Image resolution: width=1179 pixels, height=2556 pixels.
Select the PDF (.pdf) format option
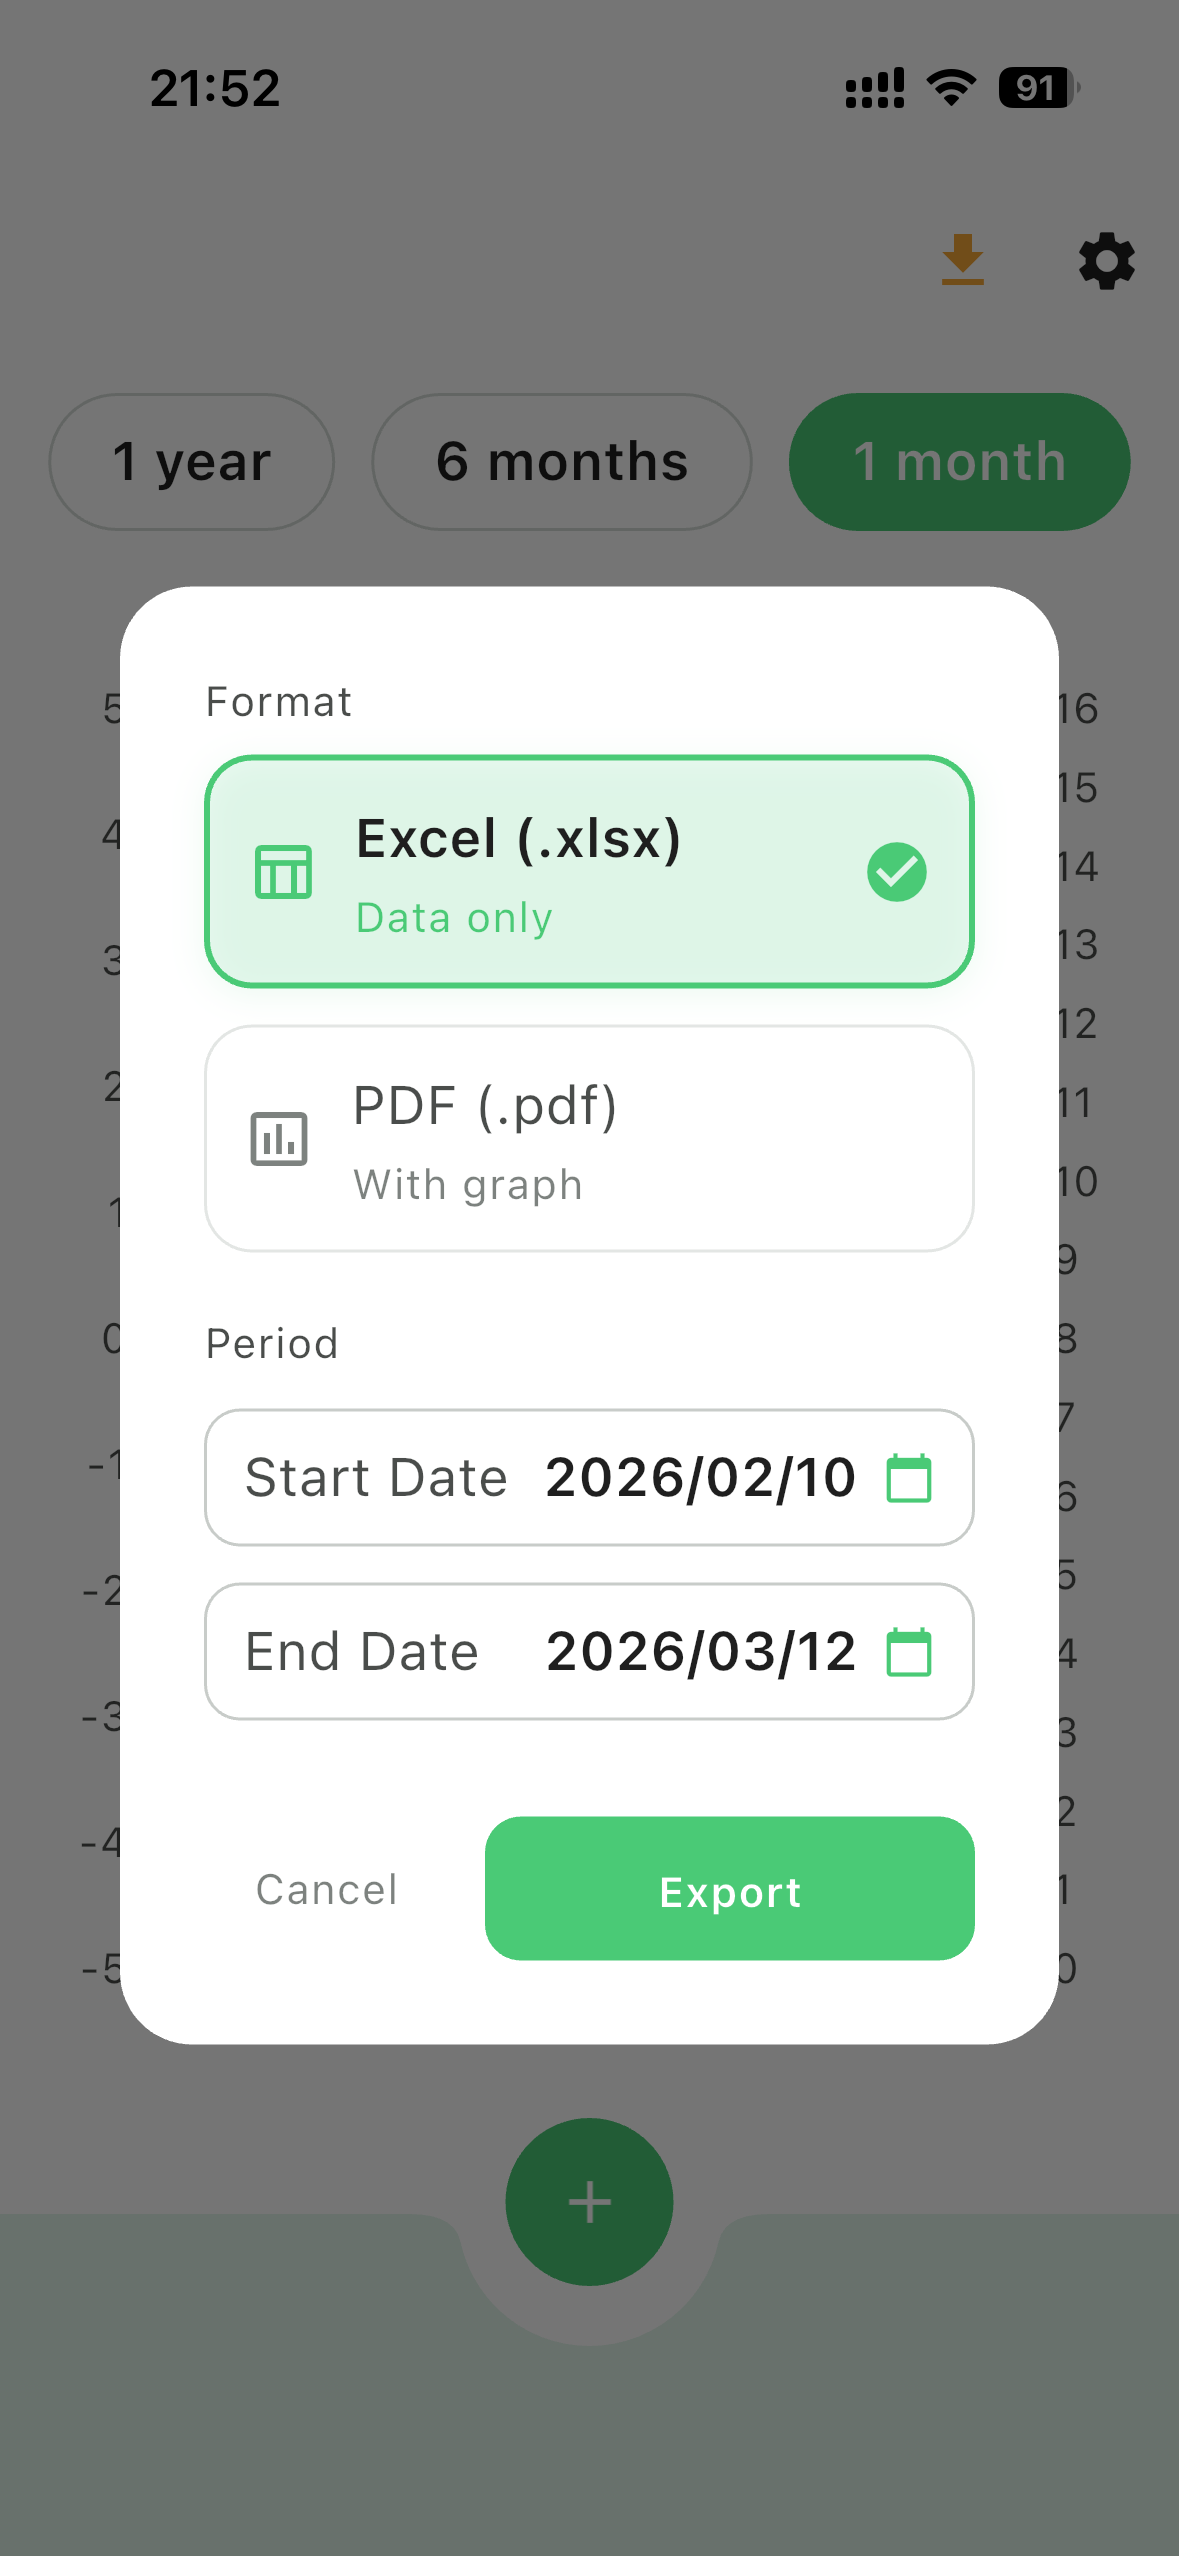point(589,1138)
